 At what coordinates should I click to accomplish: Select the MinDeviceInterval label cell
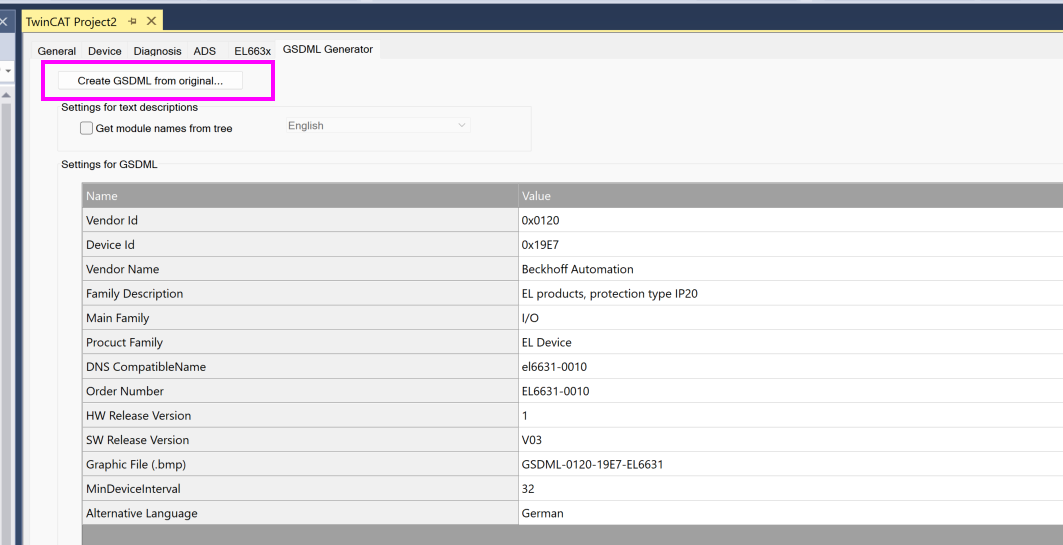pyautogui.click(x=300, y=489)
